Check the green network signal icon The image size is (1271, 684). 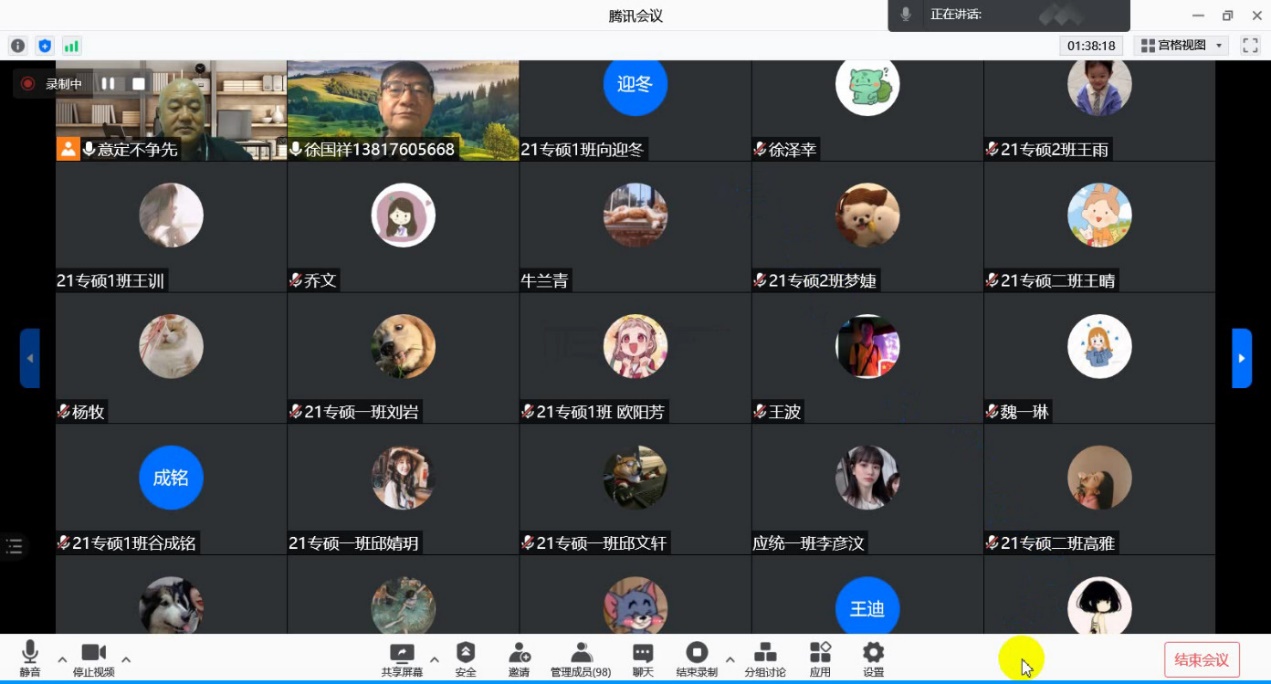pos(71,46)
